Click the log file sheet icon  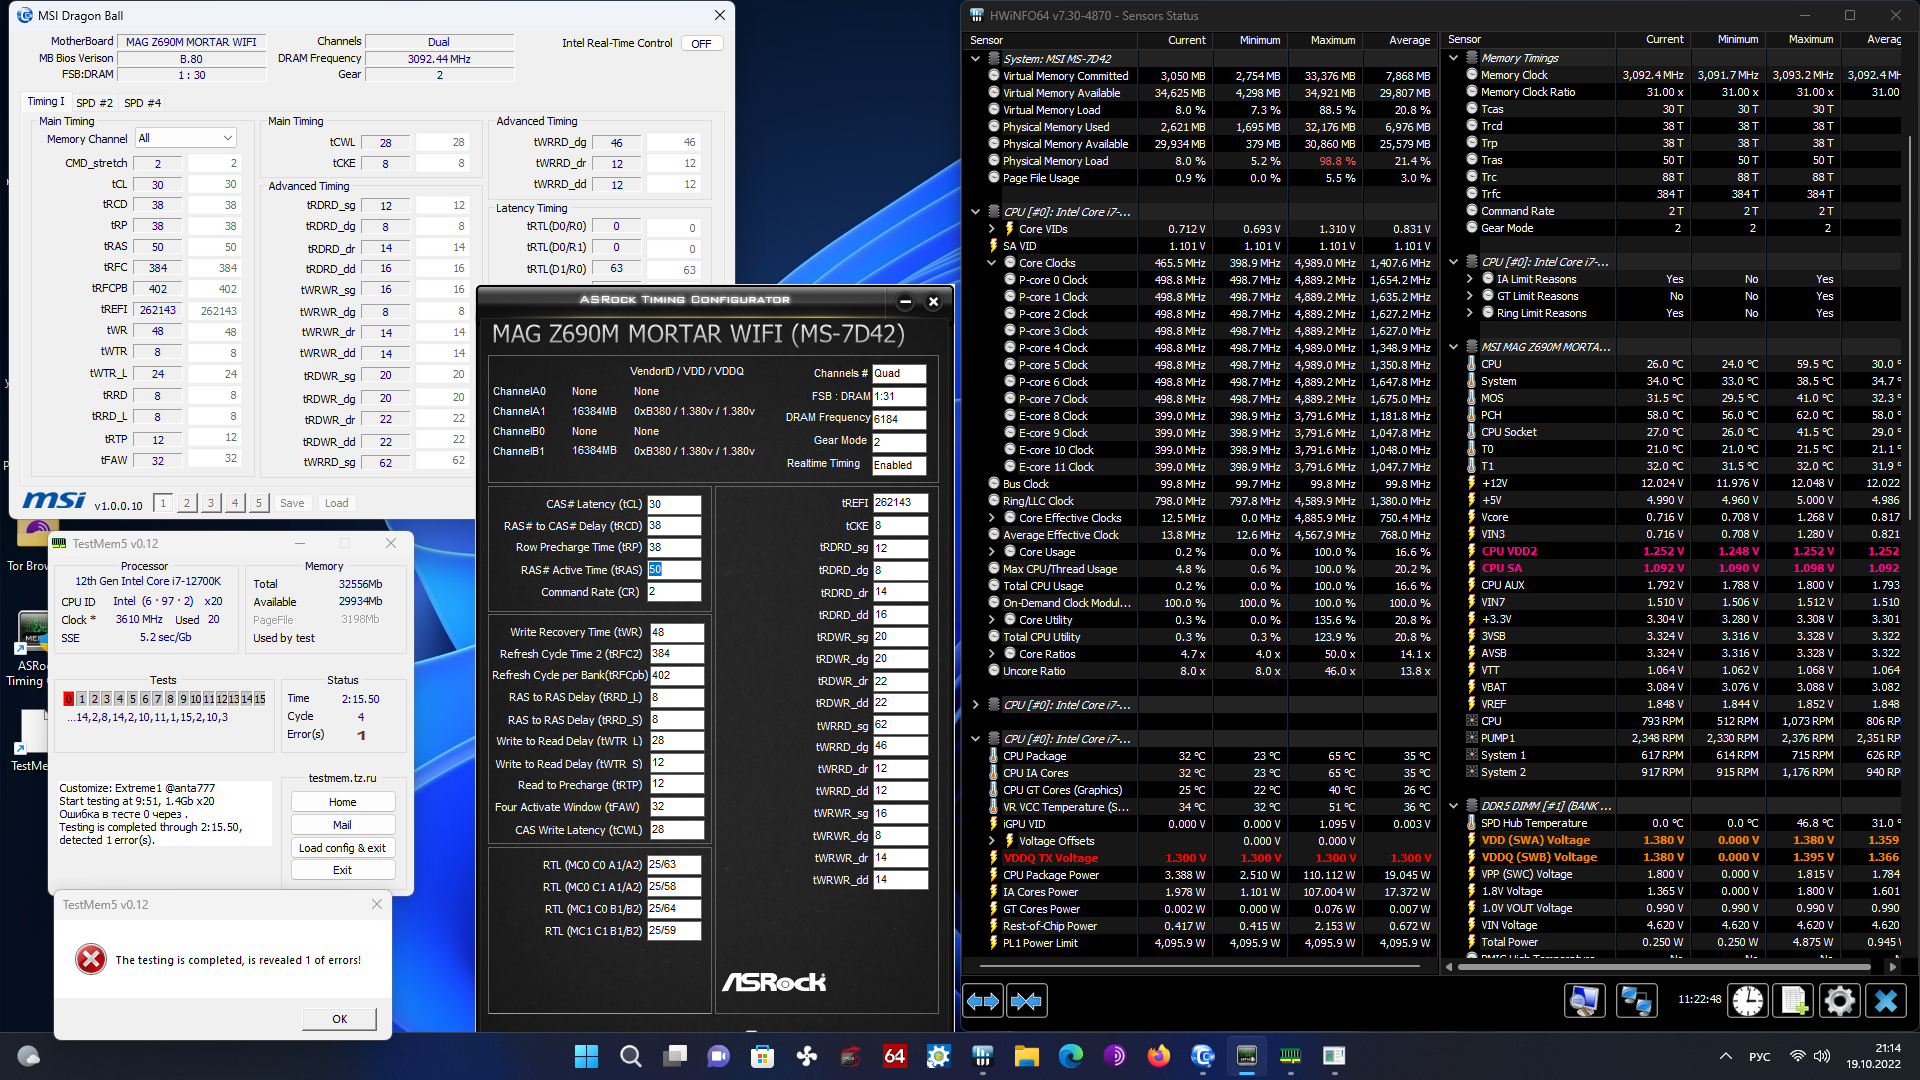(x=1793, y=1001)
